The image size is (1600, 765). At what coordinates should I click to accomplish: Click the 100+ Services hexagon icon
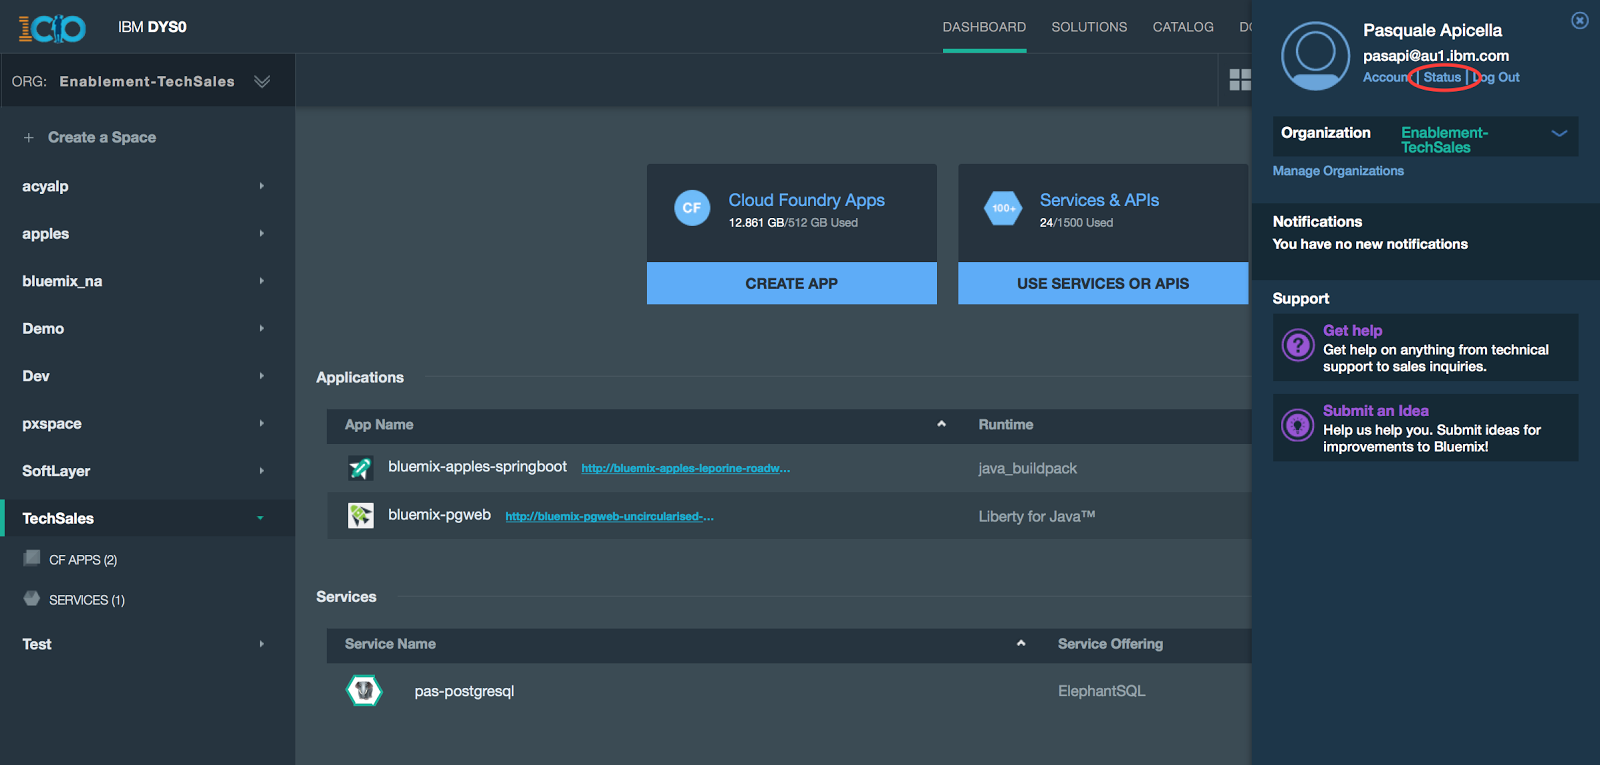tap(1003, 208)
